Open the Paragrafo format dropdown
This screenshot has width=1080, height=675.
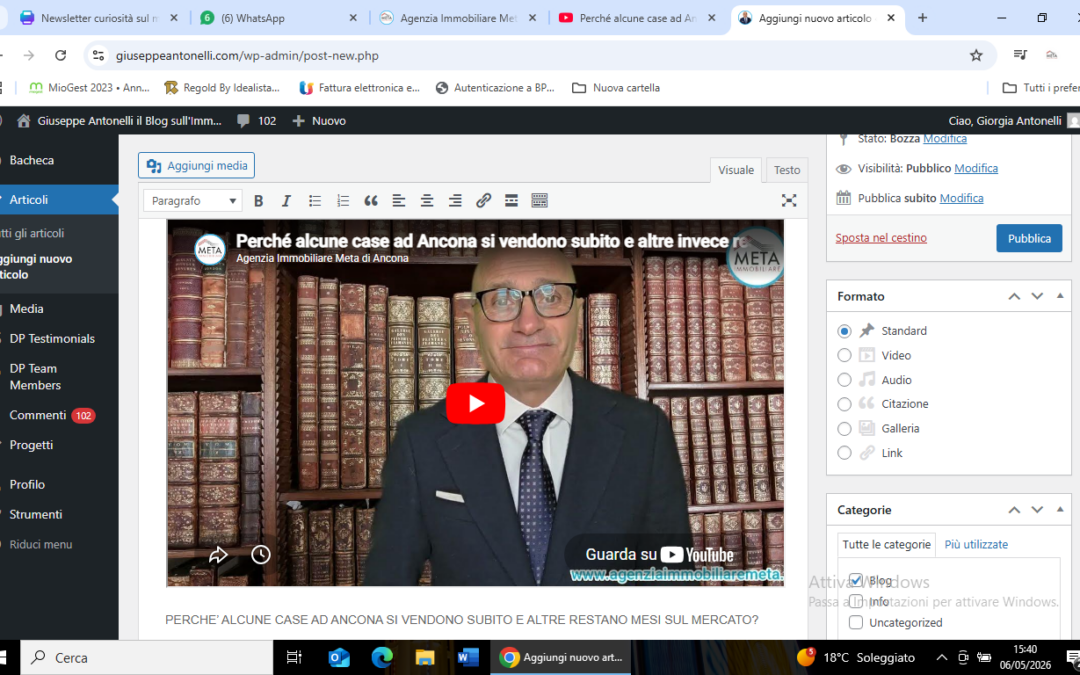point(193,200)
